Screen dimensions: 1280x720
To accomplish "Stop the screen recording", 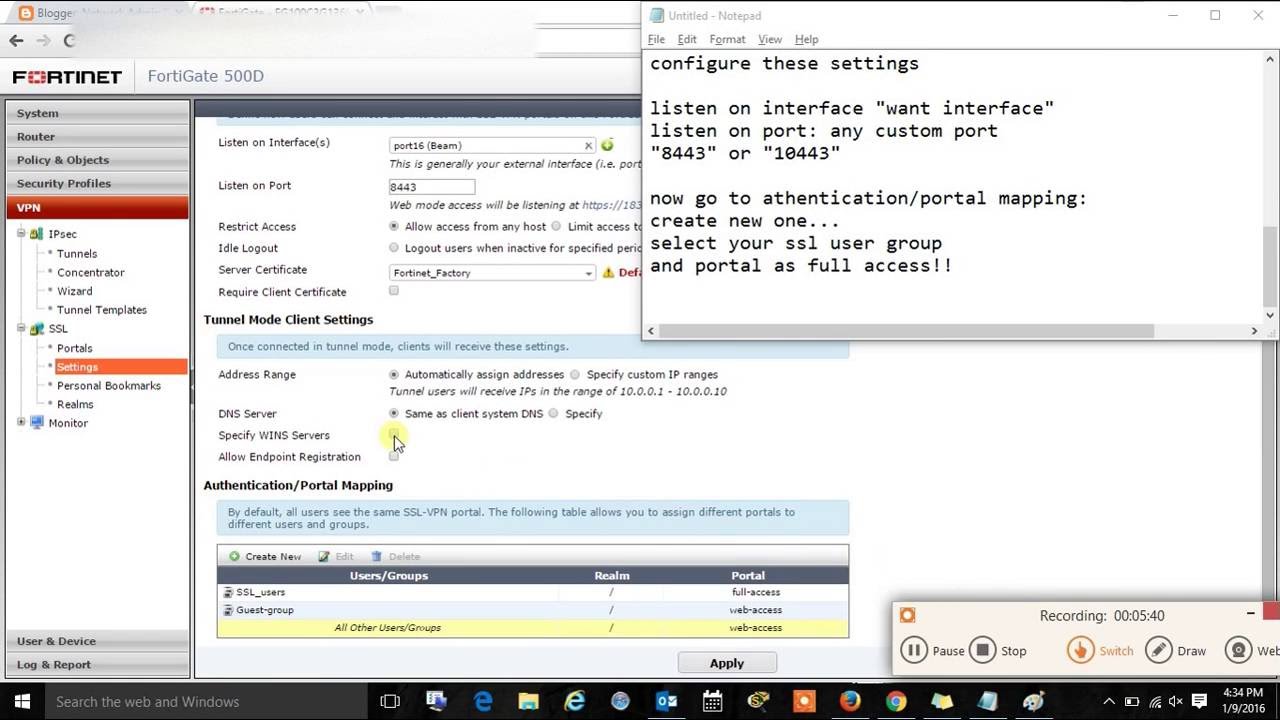I will click(x=982, y=650).
